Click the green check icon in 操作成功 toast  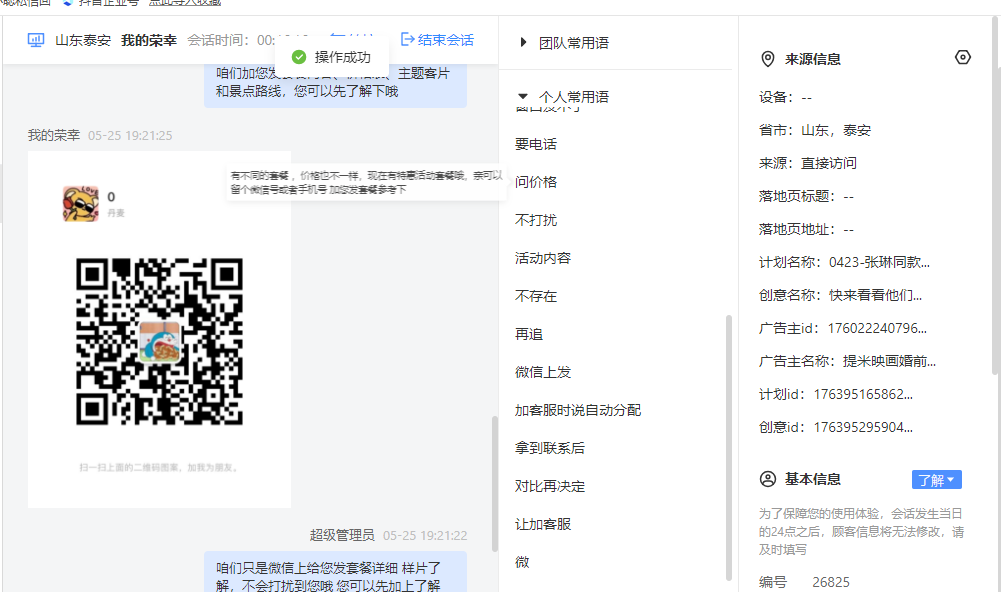tap(299, 57)
